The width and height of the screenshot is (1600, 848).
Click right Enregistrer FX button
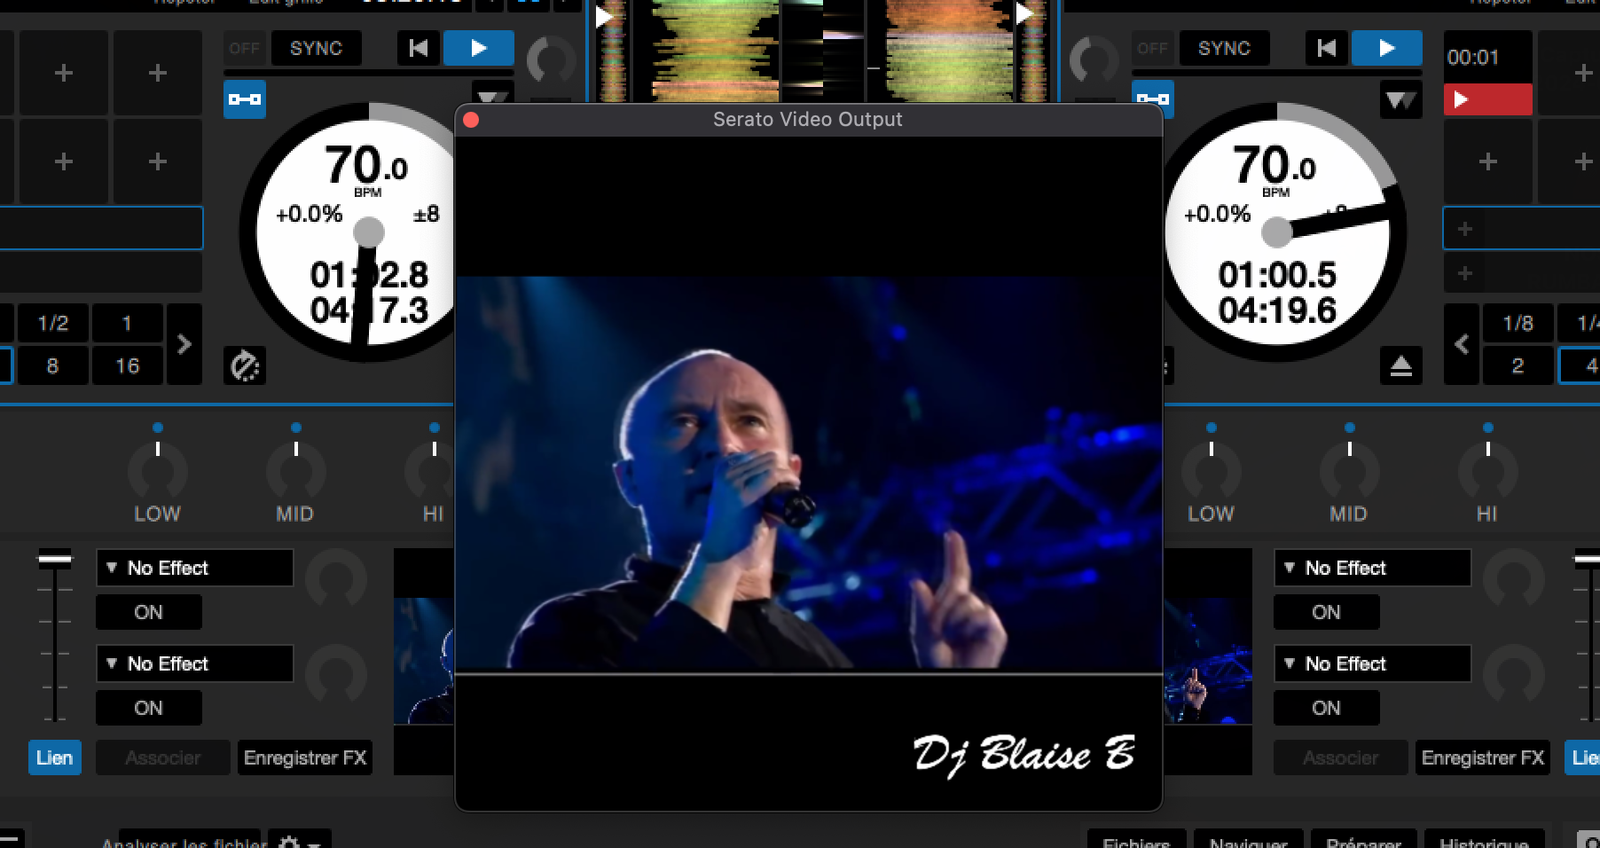click(x=1483, y=758)
